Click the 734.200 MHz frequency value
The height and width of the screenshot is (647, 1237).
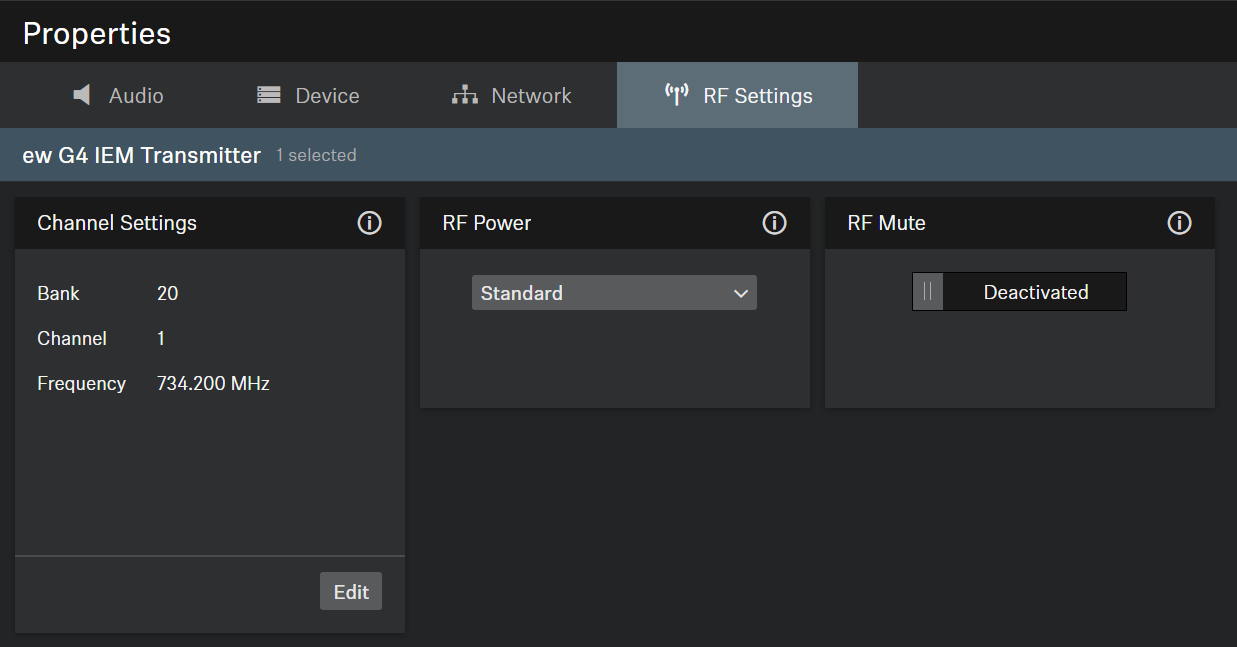click(x=213, y=383)
